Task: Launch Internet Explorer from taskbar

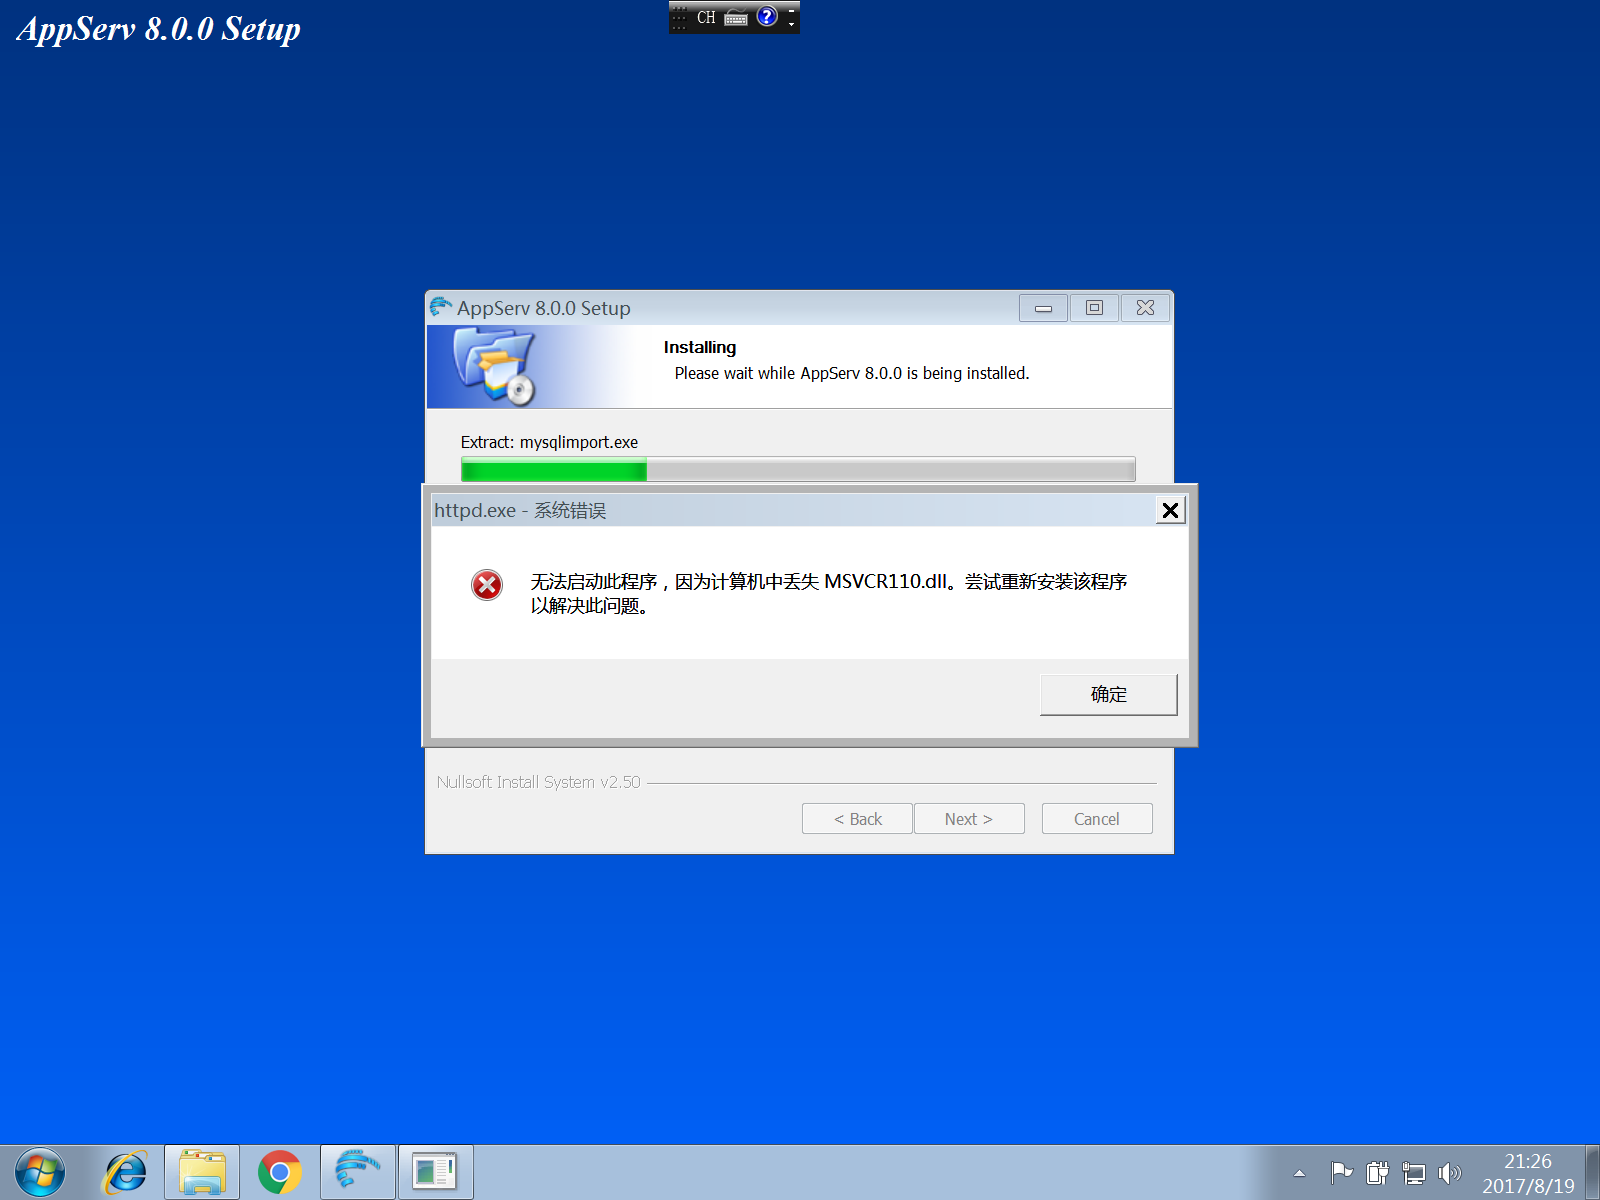Action: (x=125, y=1172)
